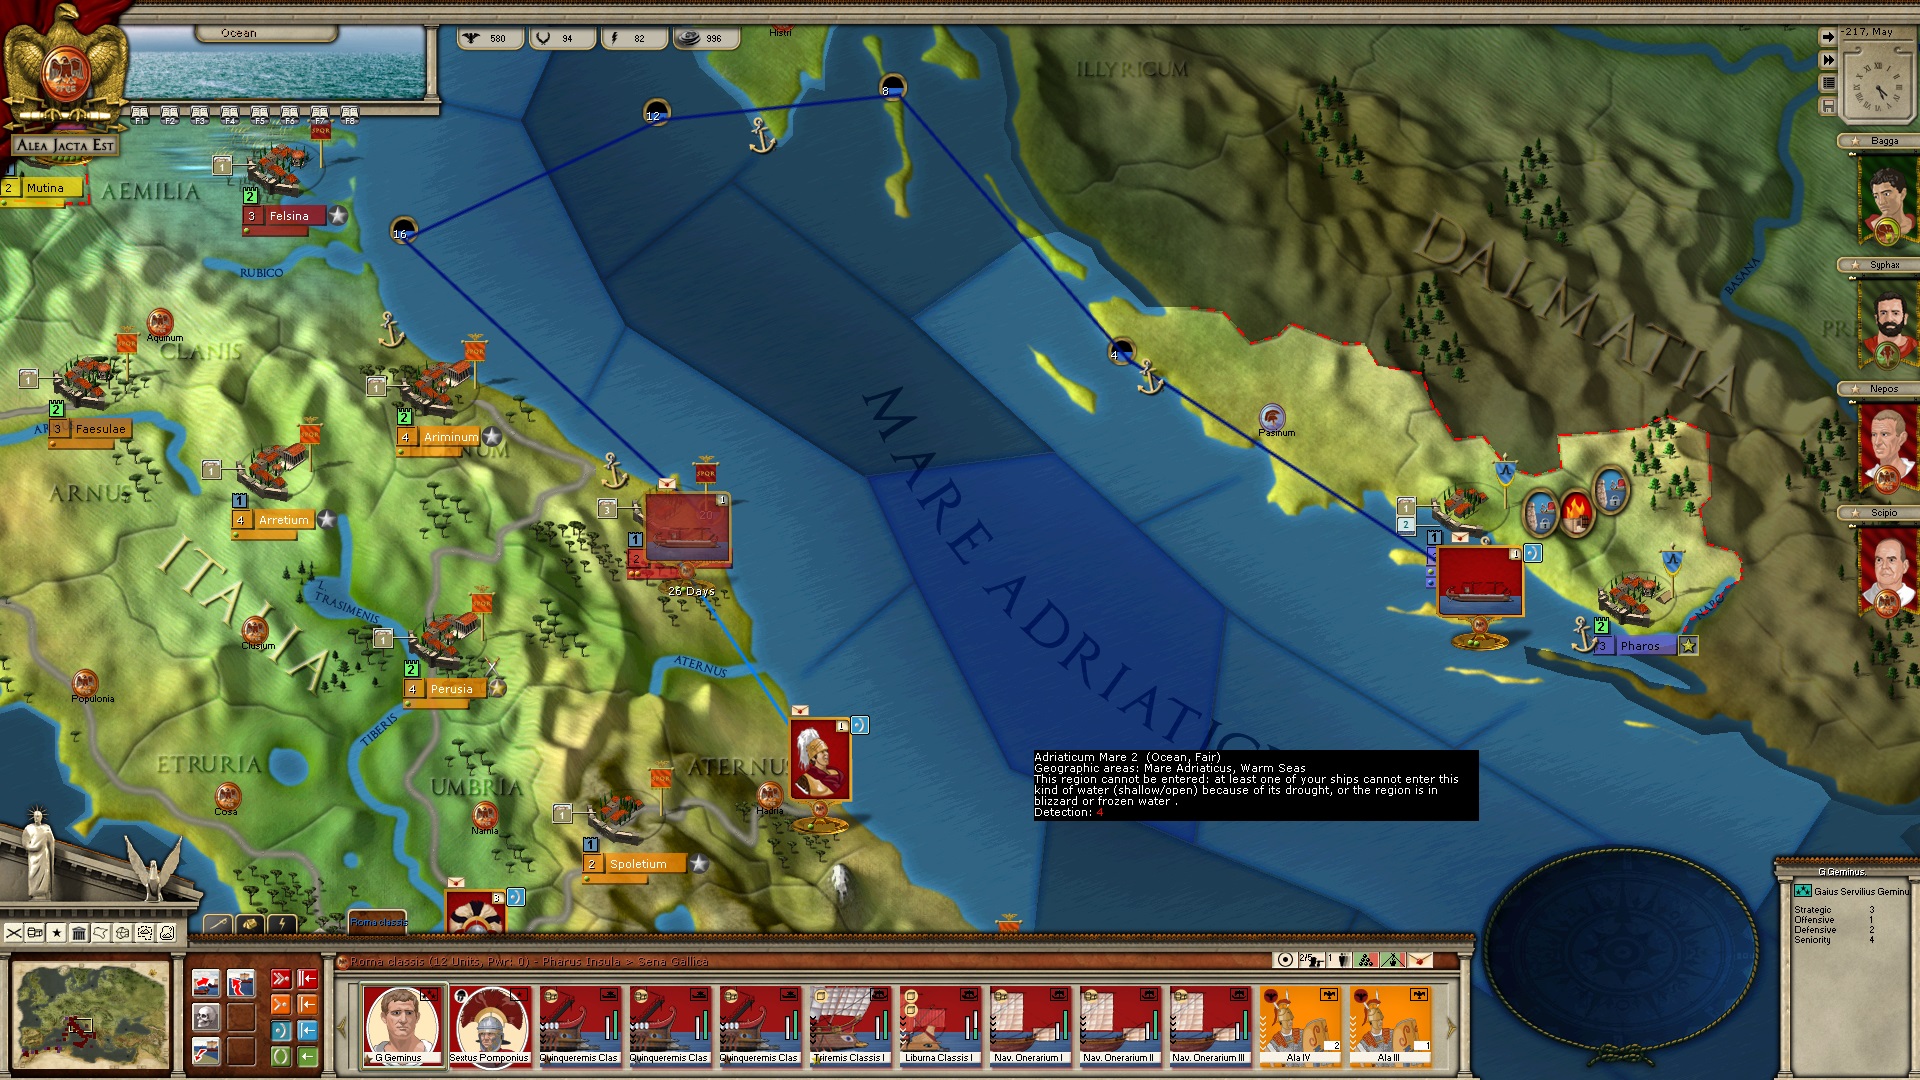Click the ship sortie order icon
The width and height of the screenshot is (1920, 1080).
point(206,983)
